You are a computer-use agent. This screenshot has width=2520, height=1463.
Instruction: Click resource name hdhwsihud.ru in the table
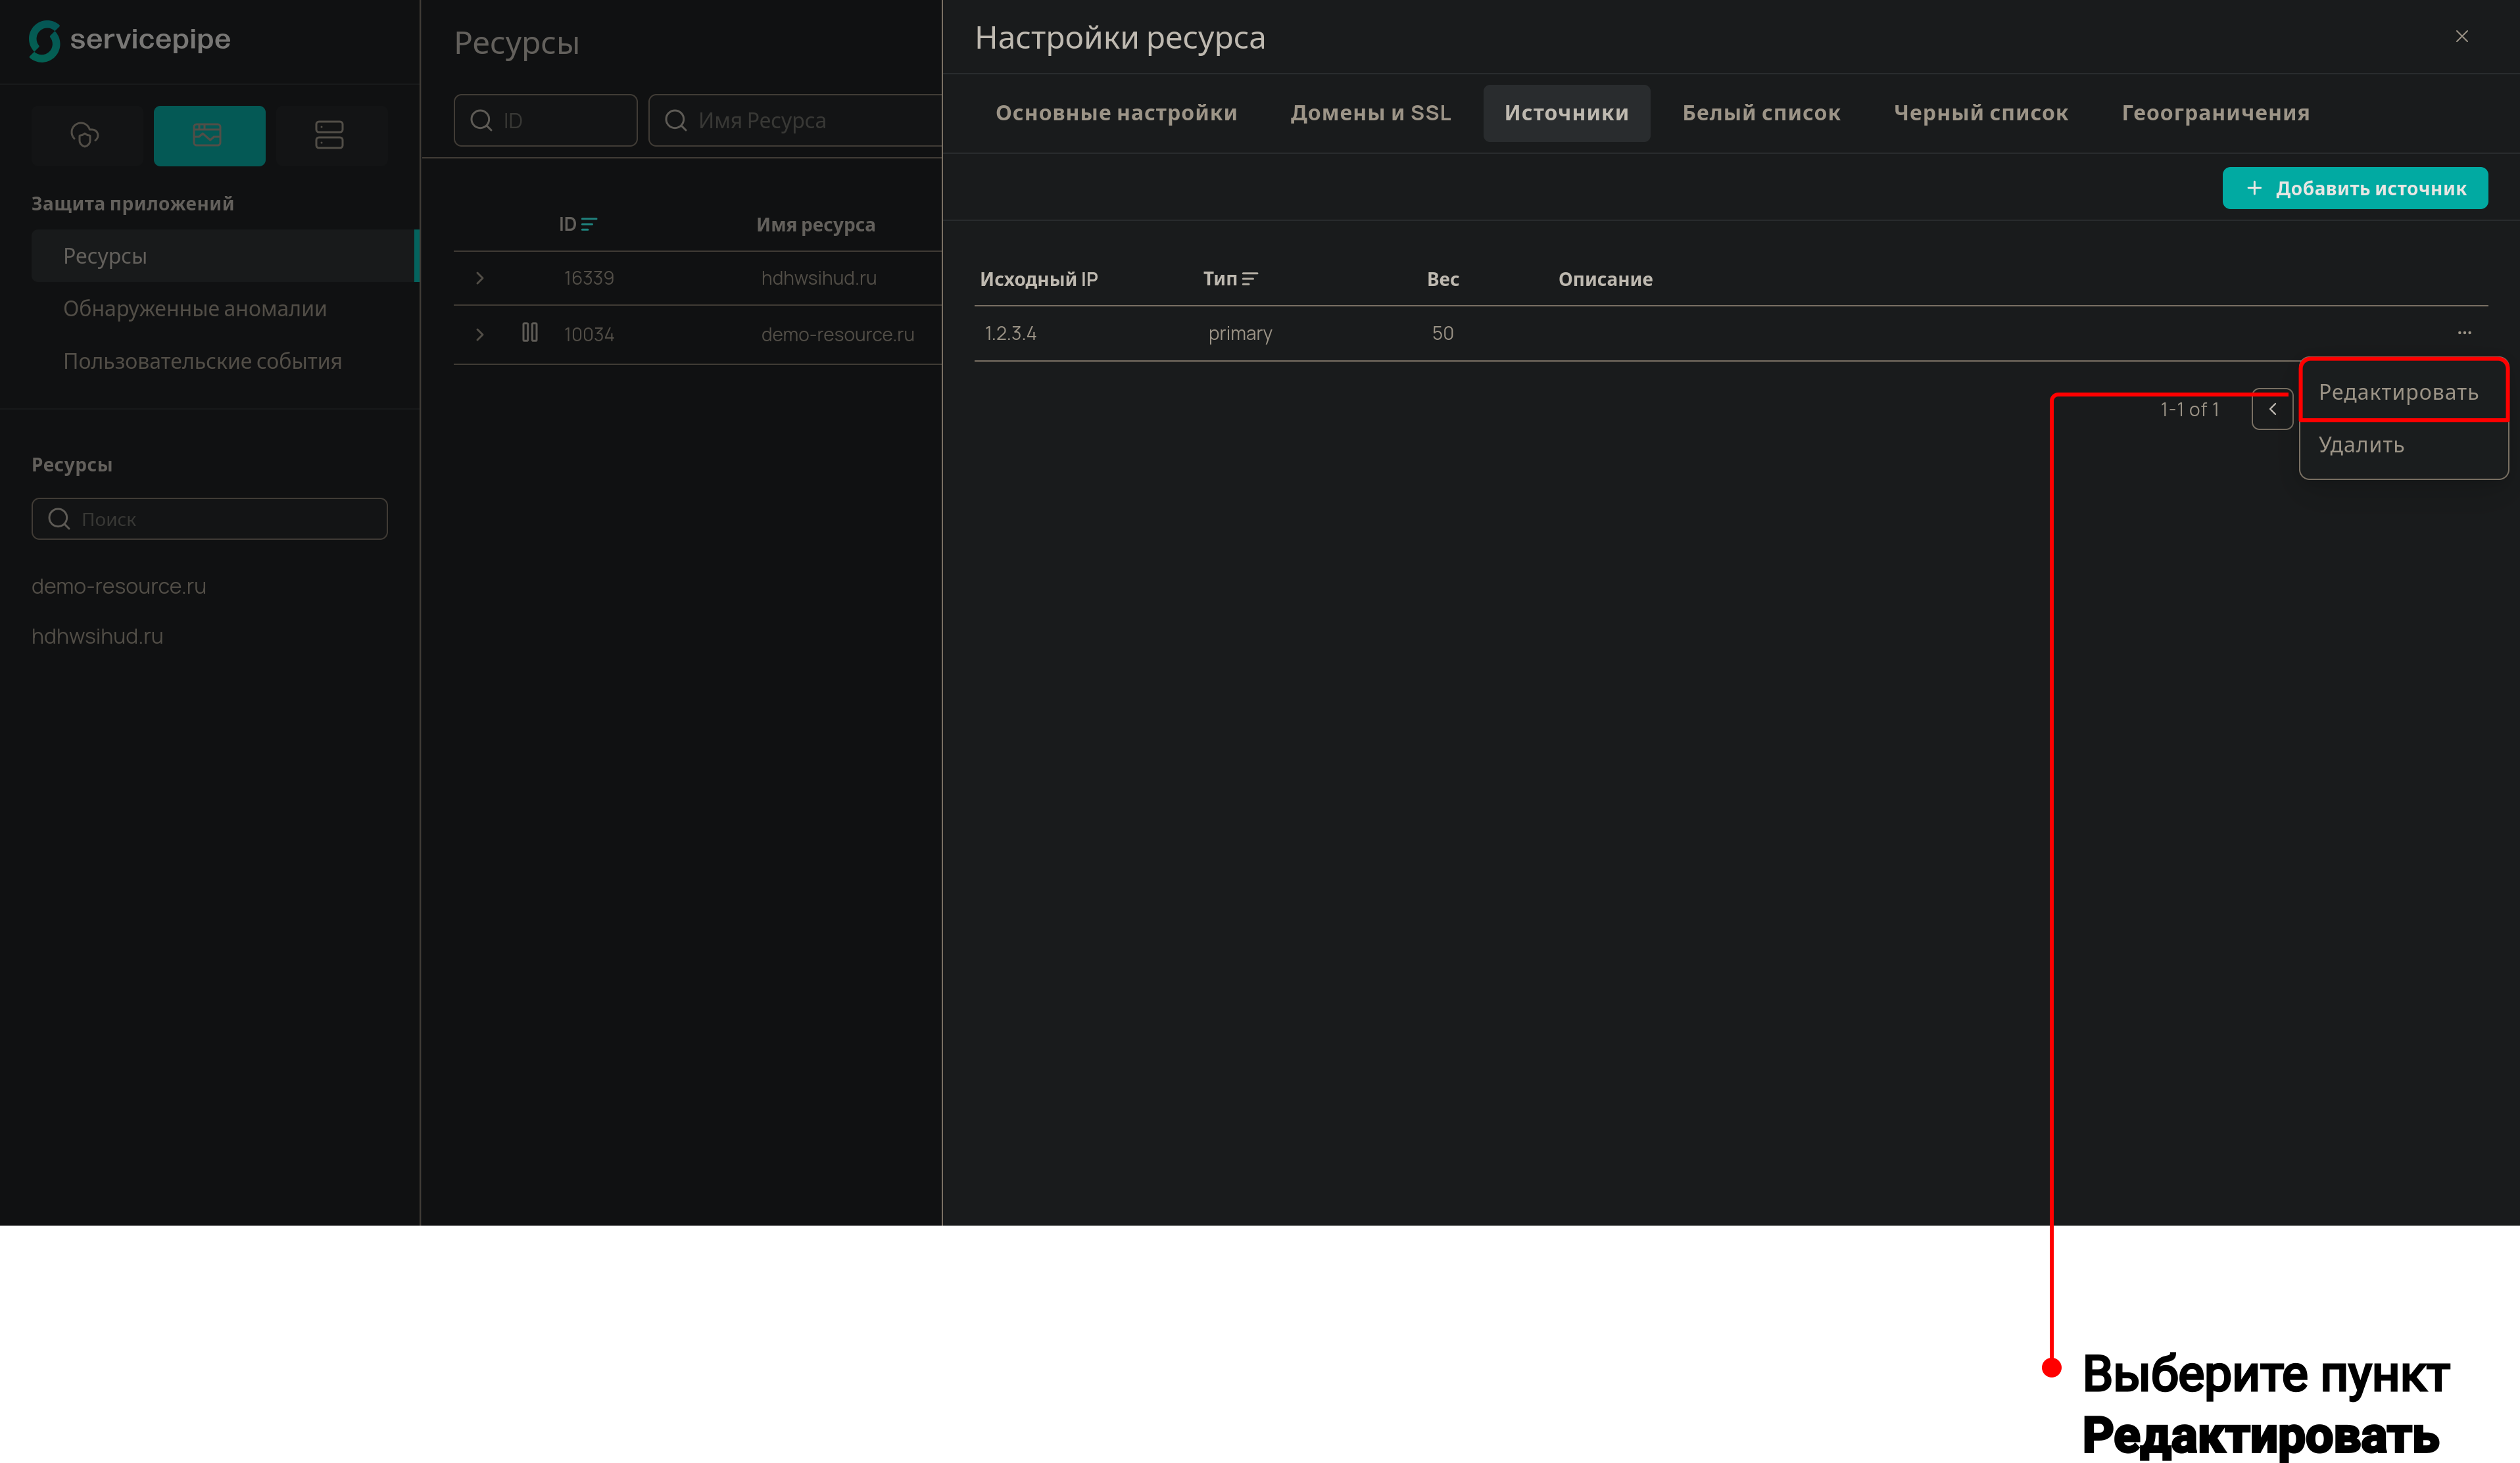(818, 278)
